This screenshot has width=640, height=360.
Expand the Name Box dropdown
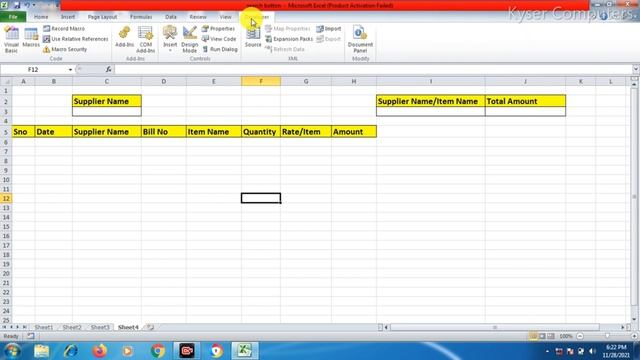(70, 70)
